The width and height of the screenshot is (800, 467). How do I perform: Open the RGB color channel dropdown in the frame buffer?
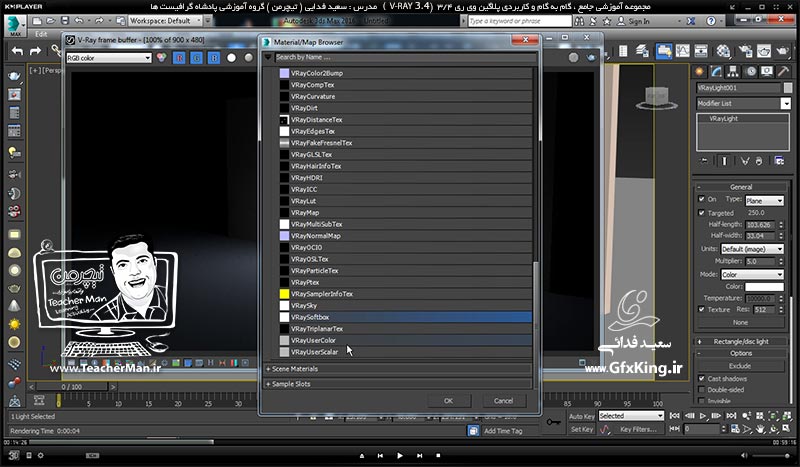click(x=109, y=58)
